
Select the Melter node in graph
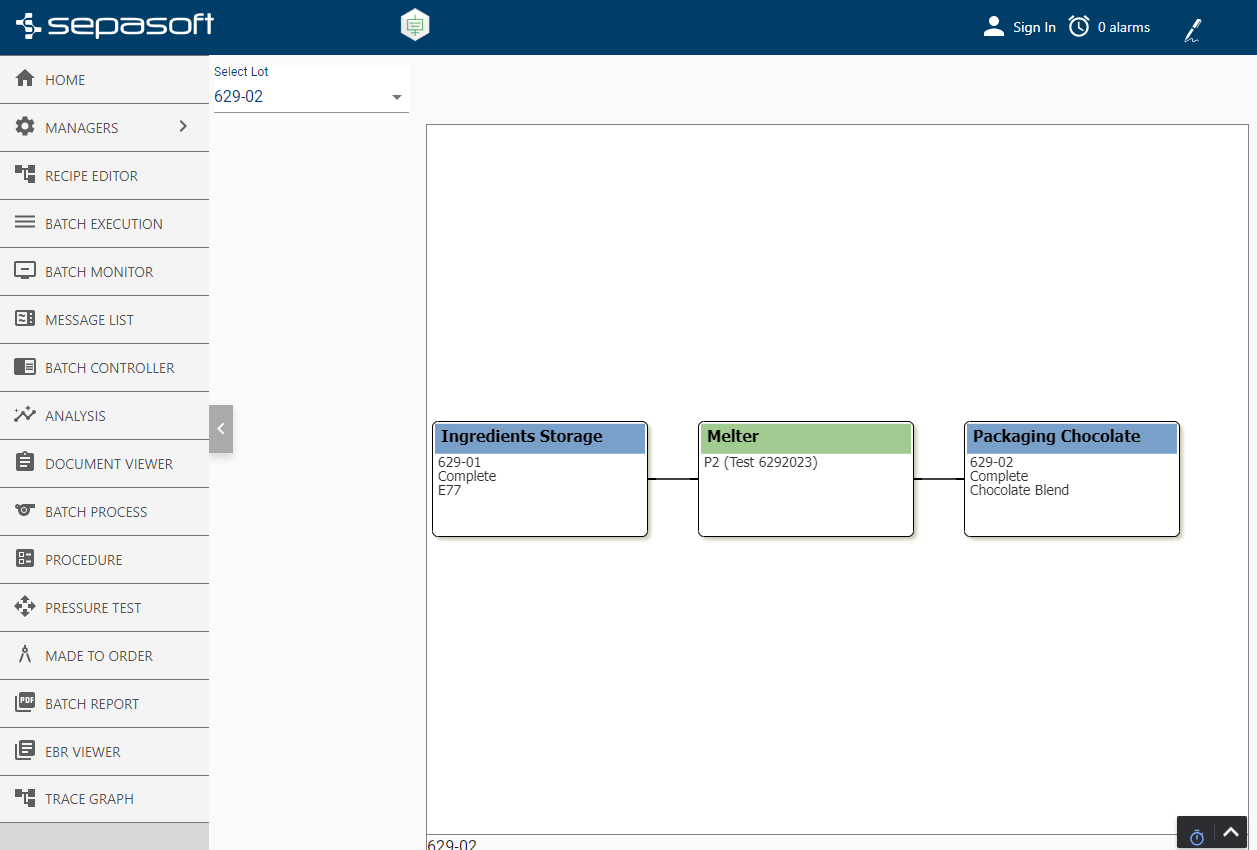pos(806,479)
